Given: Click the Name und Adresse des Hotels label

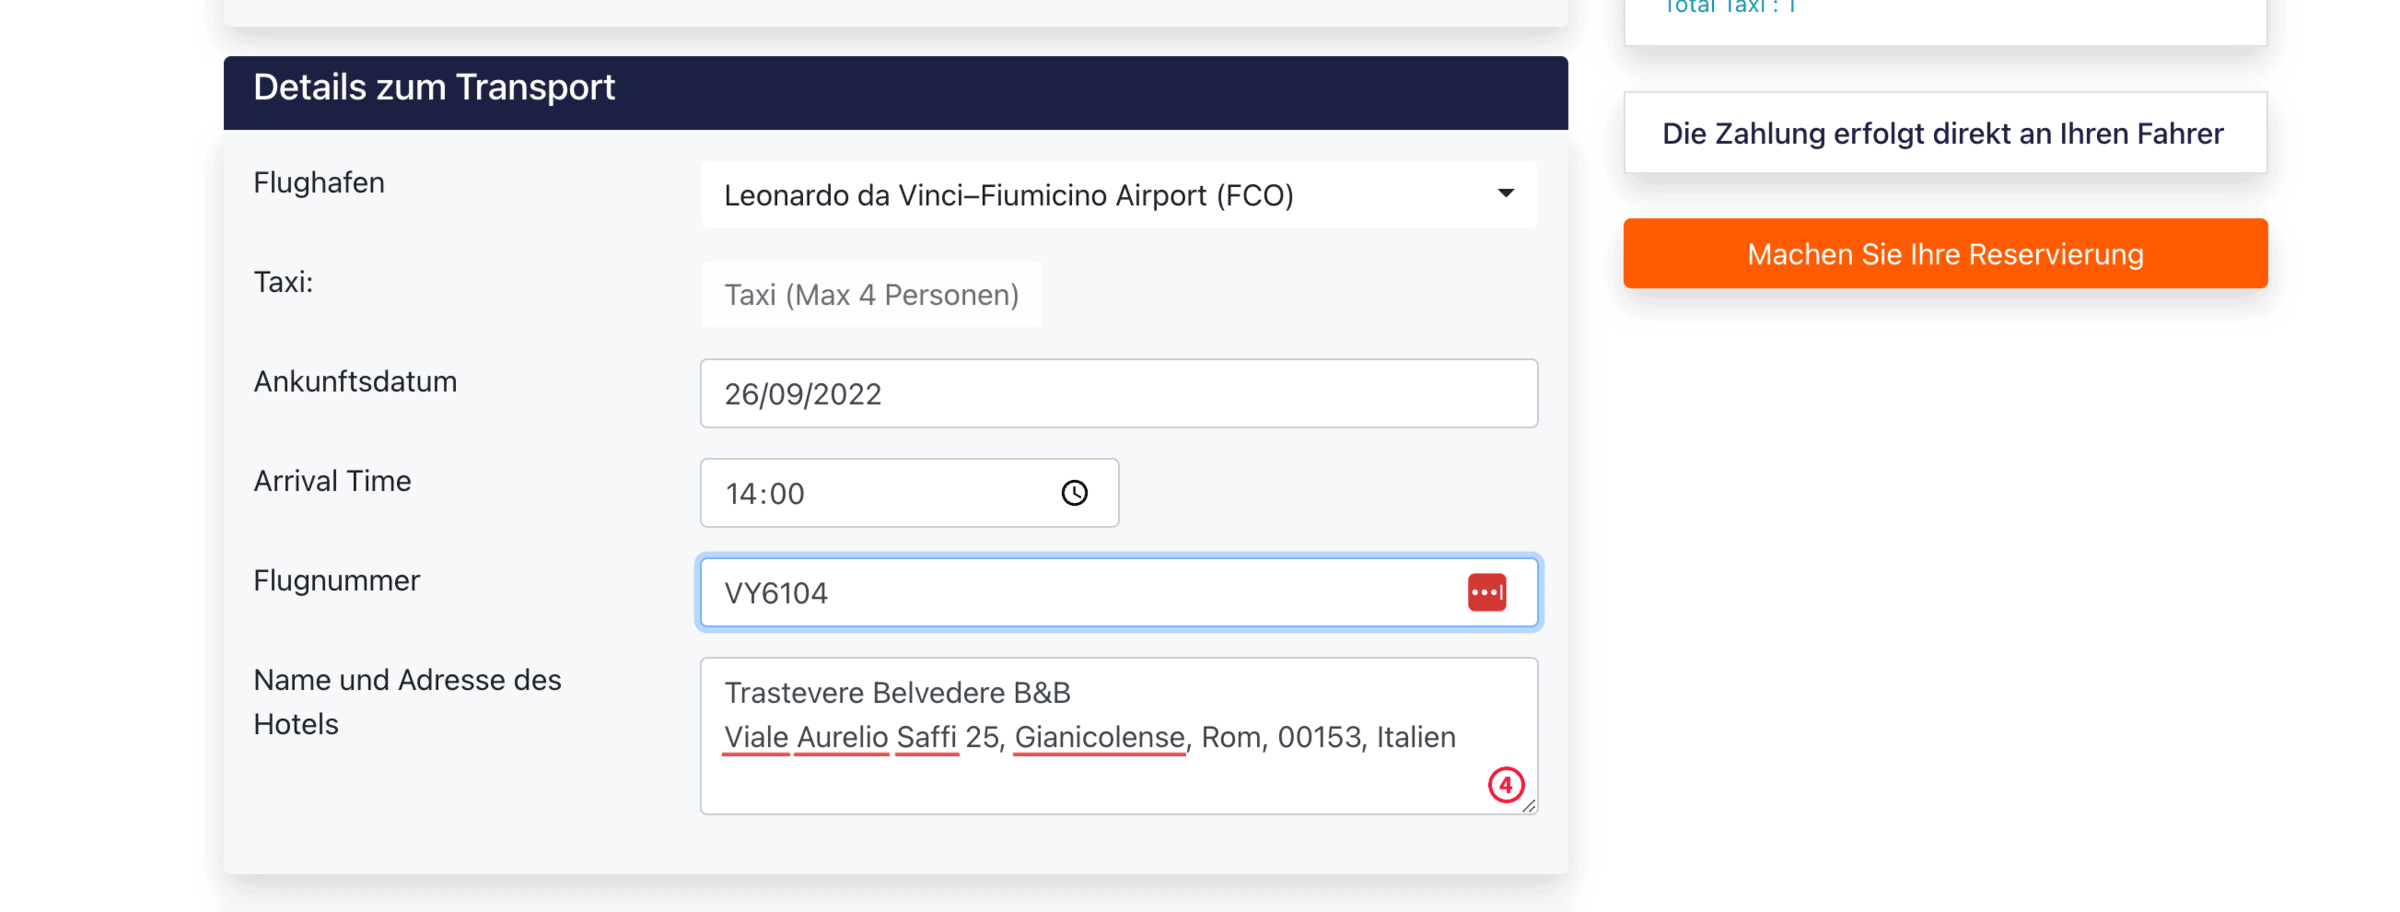Looking at the screenshot, I should pos(407,702).
